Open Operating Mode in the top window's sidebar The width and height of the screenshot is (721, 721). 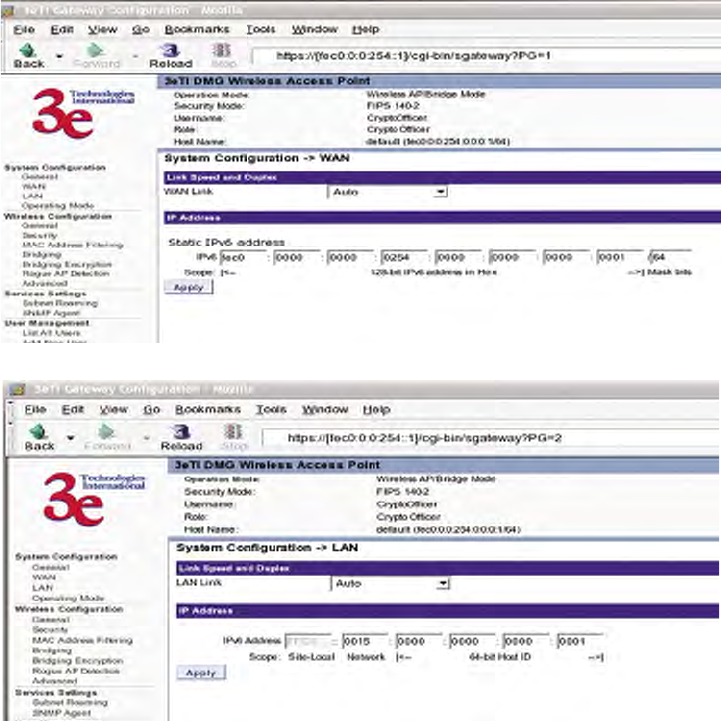tap(58, 206)
